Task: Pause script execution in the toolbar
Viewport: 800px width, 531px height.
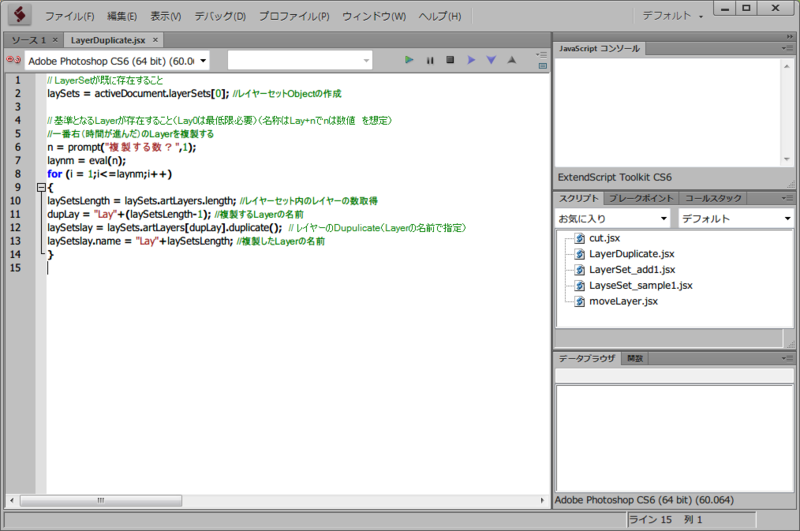Action: [430, 60]
